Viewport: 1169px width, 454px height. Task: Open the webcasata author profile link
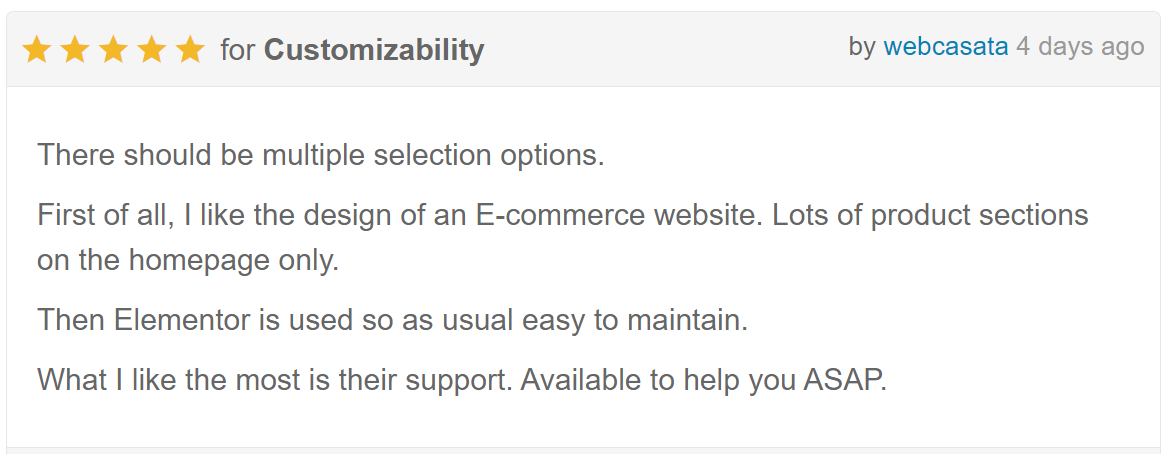pyautogui.click(x=945, y=47)
